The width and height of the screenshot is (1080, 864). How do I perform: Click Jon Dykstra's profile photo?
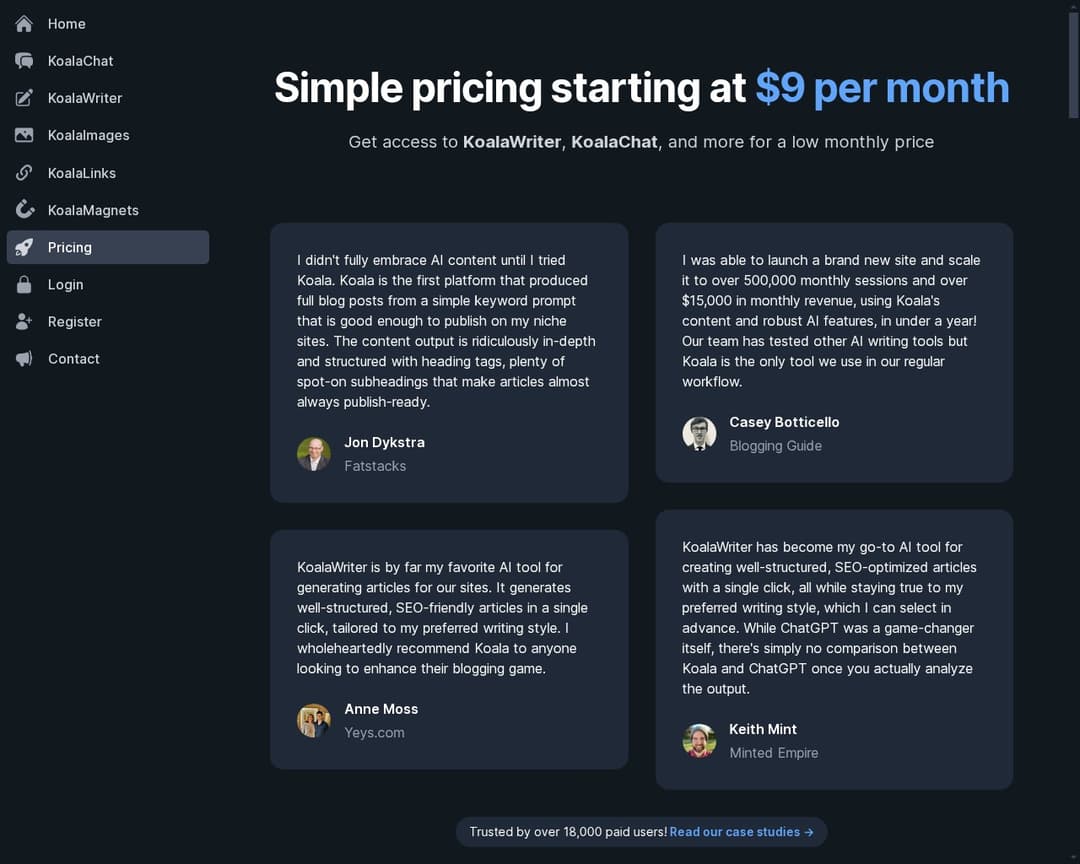click(x=314, y=454)
